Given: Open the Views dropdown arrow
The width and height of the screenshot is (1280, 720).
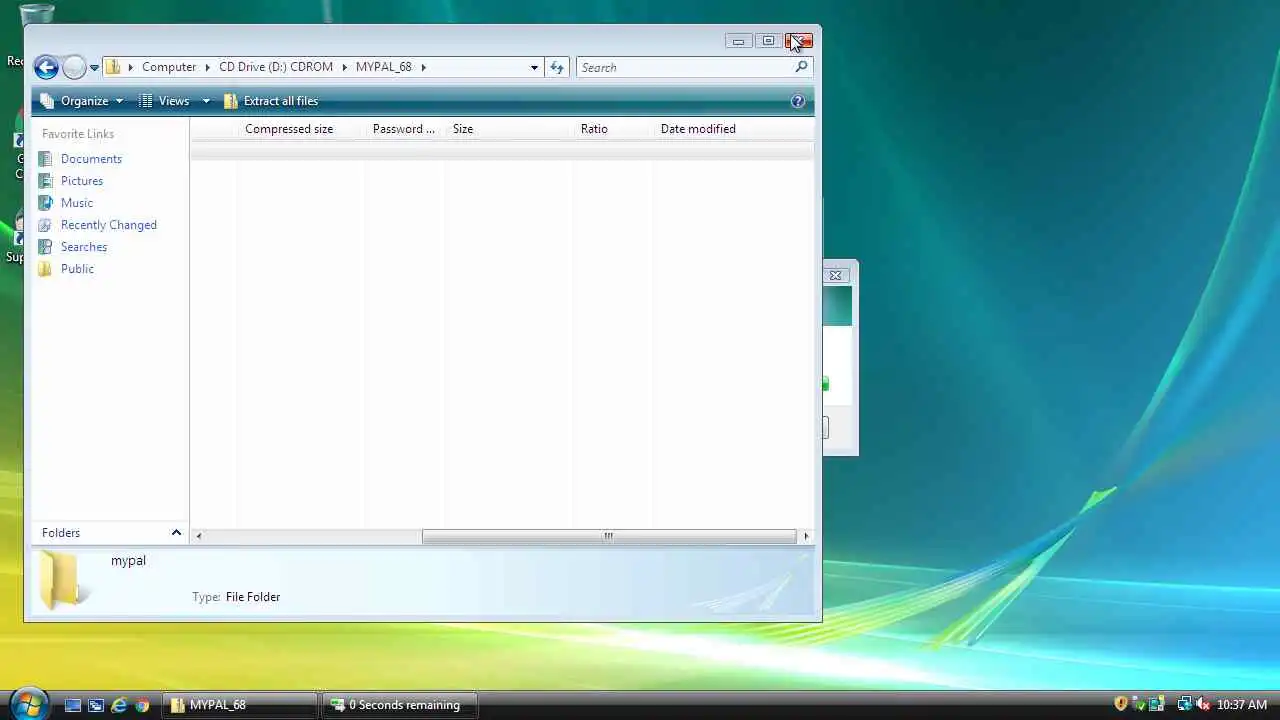Looking at the screenshot, I should pyautogui.click(x=206, y=101).
